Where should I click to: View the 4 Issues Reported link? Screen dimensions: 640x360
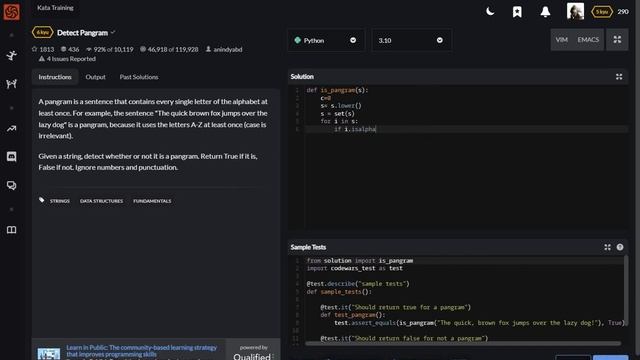click(x=67, y=59)
